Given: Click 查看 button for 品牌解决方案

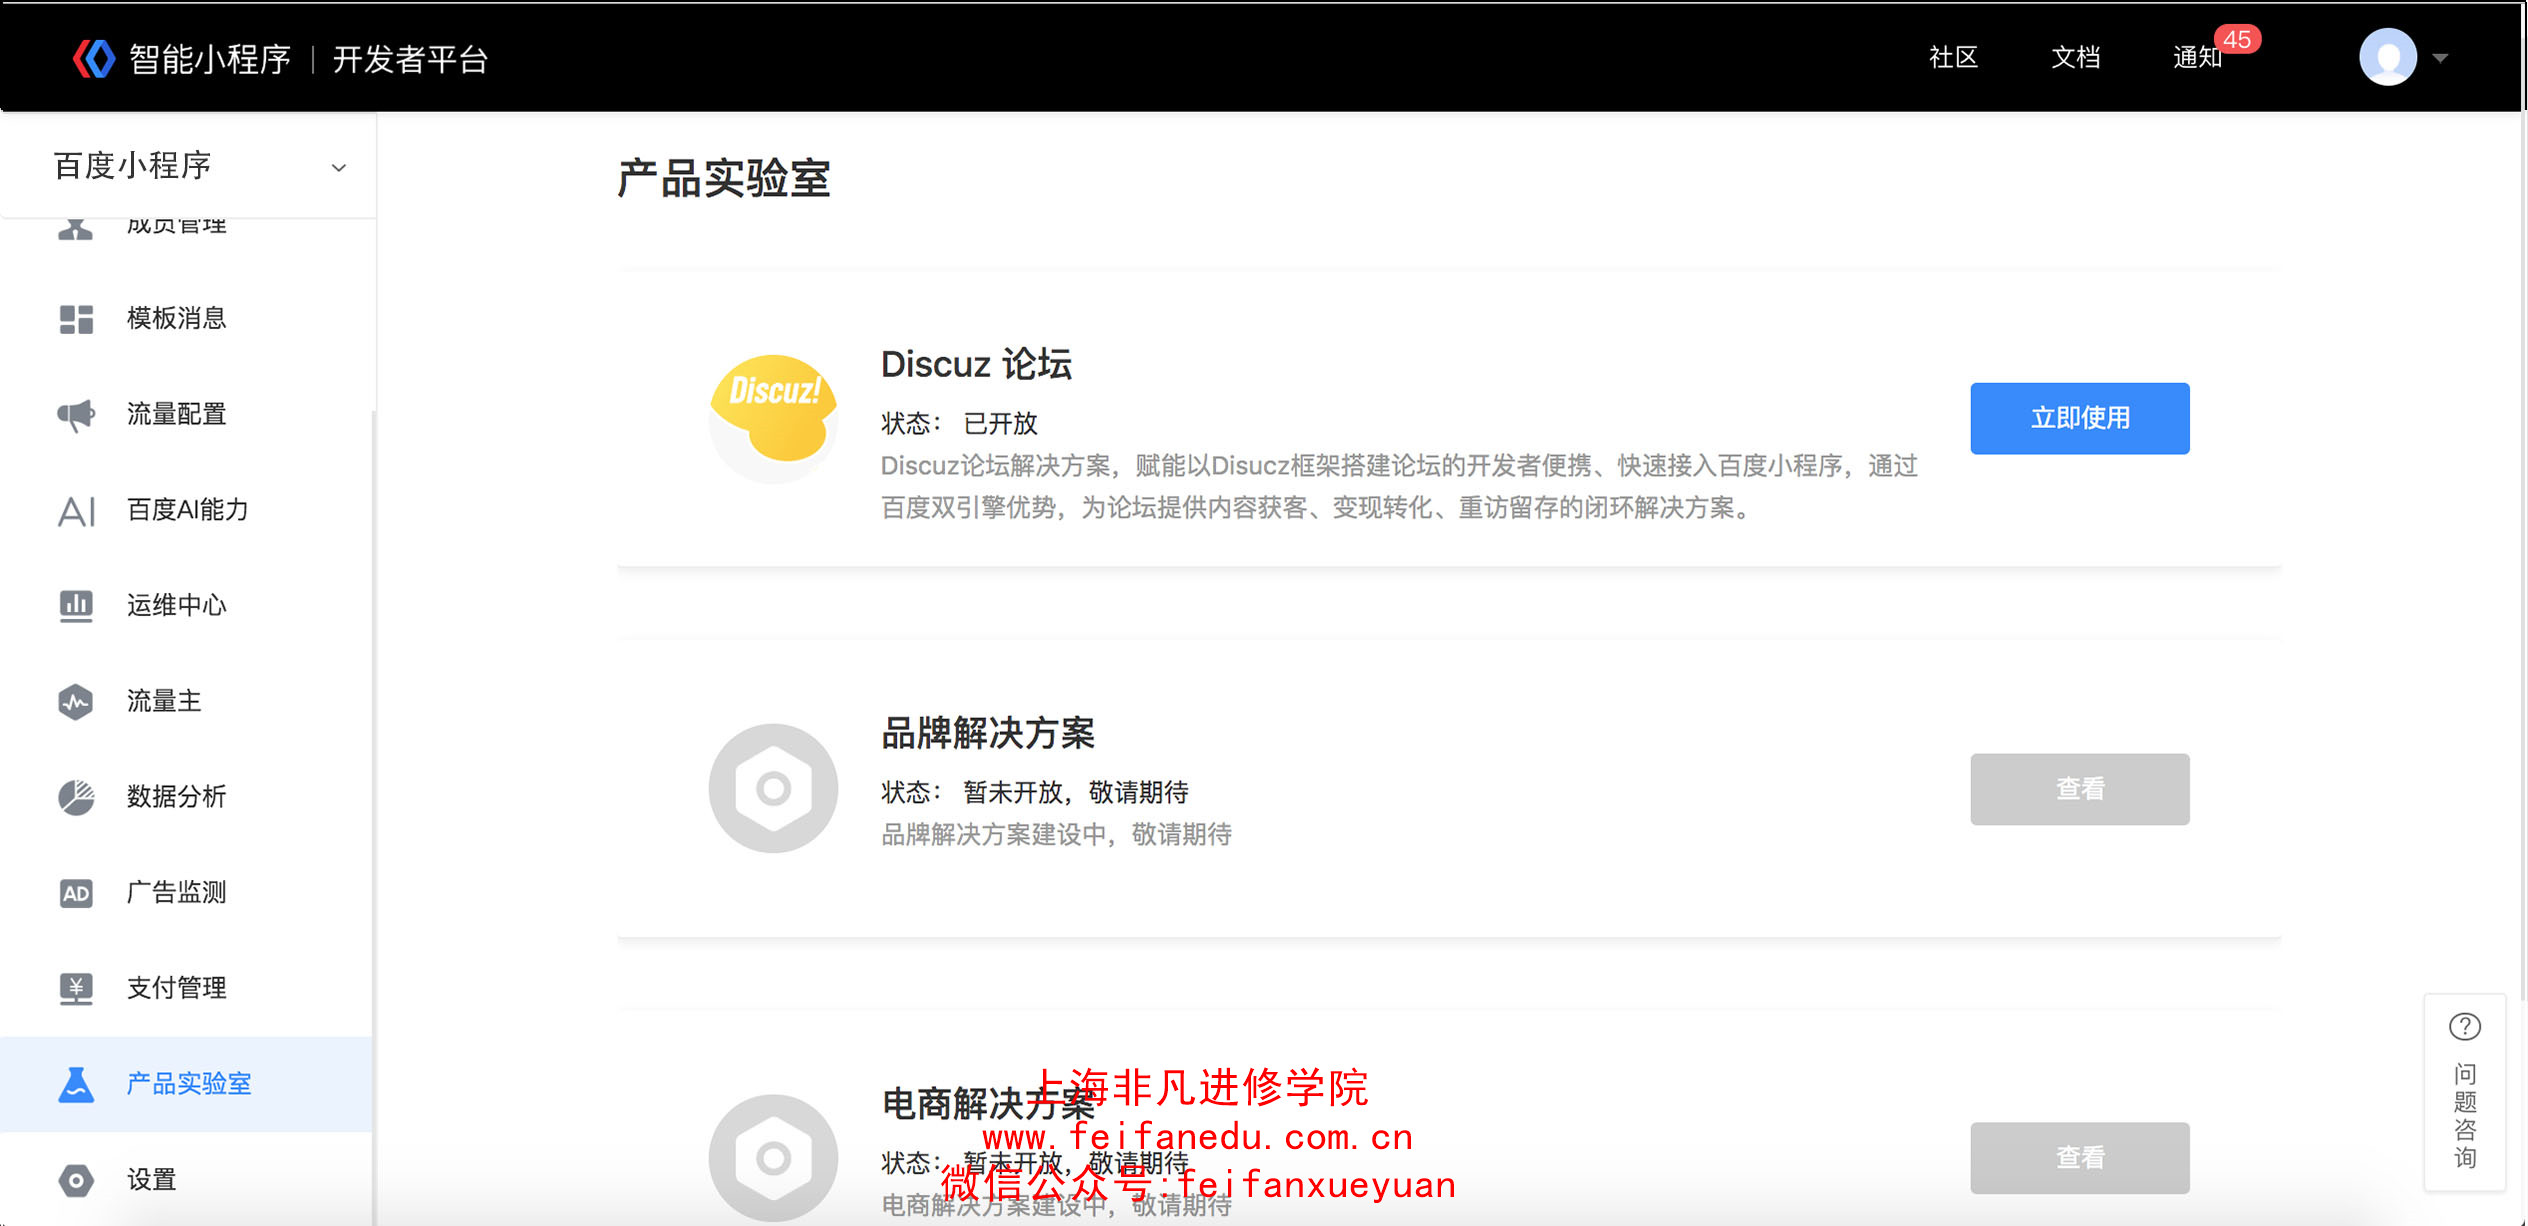Looking at the screenshot, I should [2079, 789].
